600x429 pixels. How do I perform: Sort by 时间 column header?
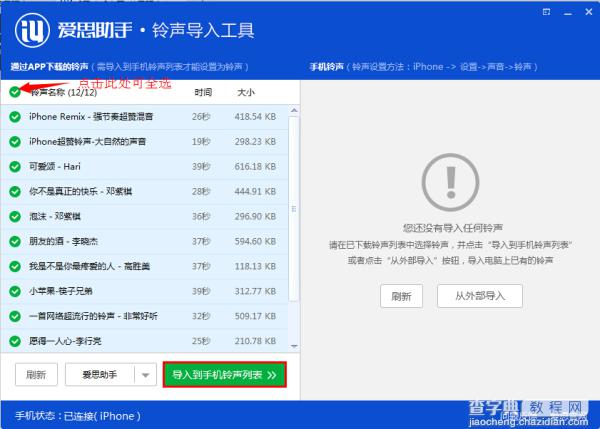pyautogui.click(x=203, y=92)
